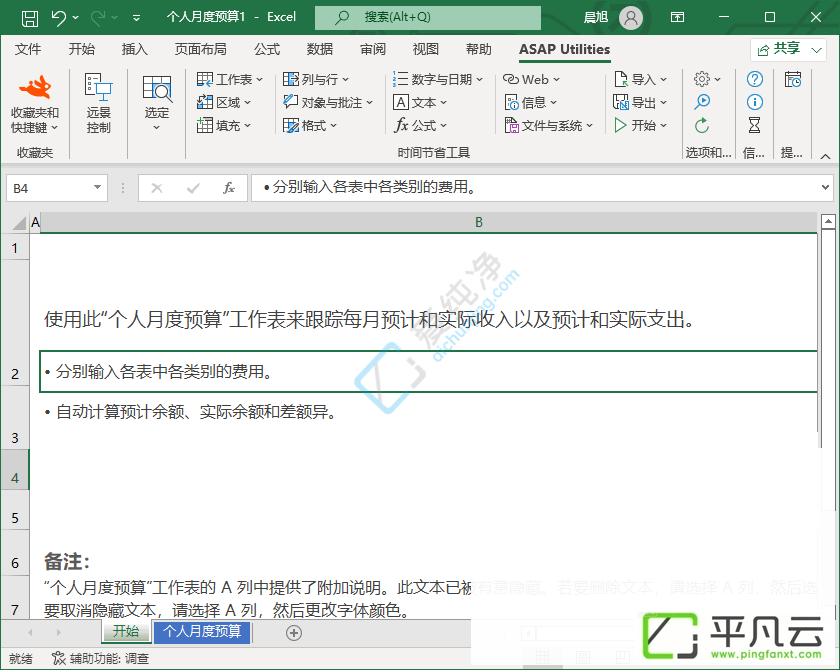Click the formula bar enter checkmark icon
This screenshot has height=670, width=840.
tap(193, 188)
